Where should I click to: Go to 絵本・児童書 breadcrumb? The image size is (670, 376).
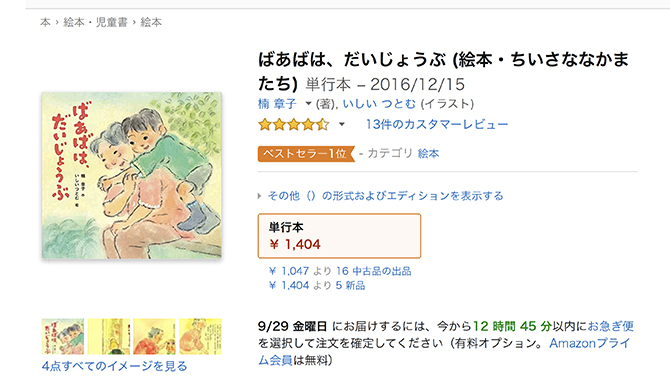[95, 22]
